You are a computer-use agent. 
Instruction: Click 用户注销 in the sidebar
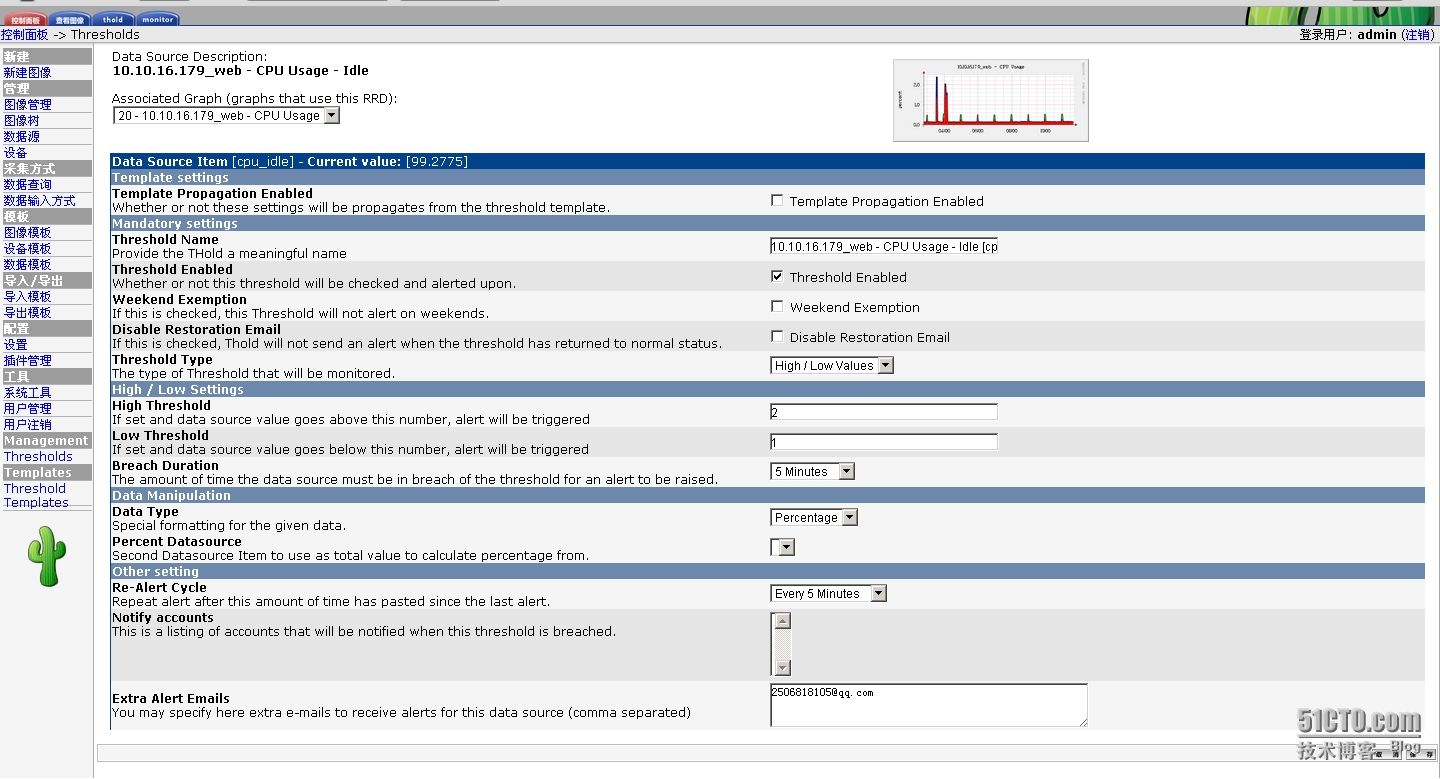[x=27, y=424]
